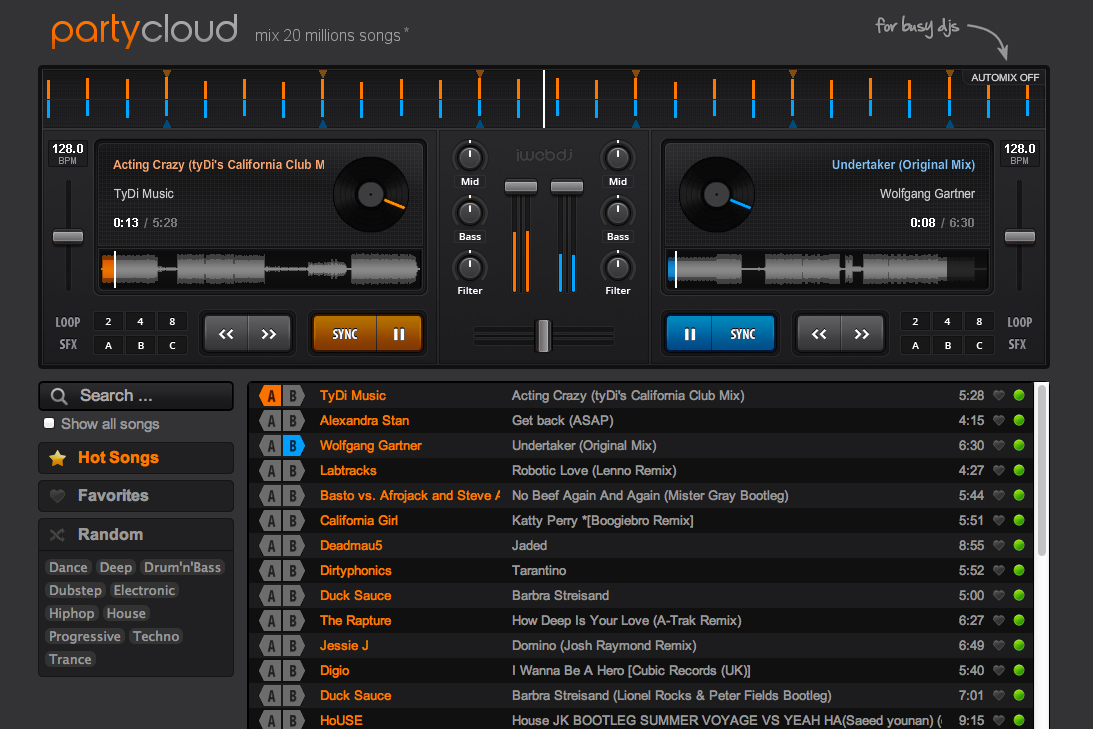Set left deck loop to 2 beats
This screenshot has height=729, width=1093.
click(108, 321)
